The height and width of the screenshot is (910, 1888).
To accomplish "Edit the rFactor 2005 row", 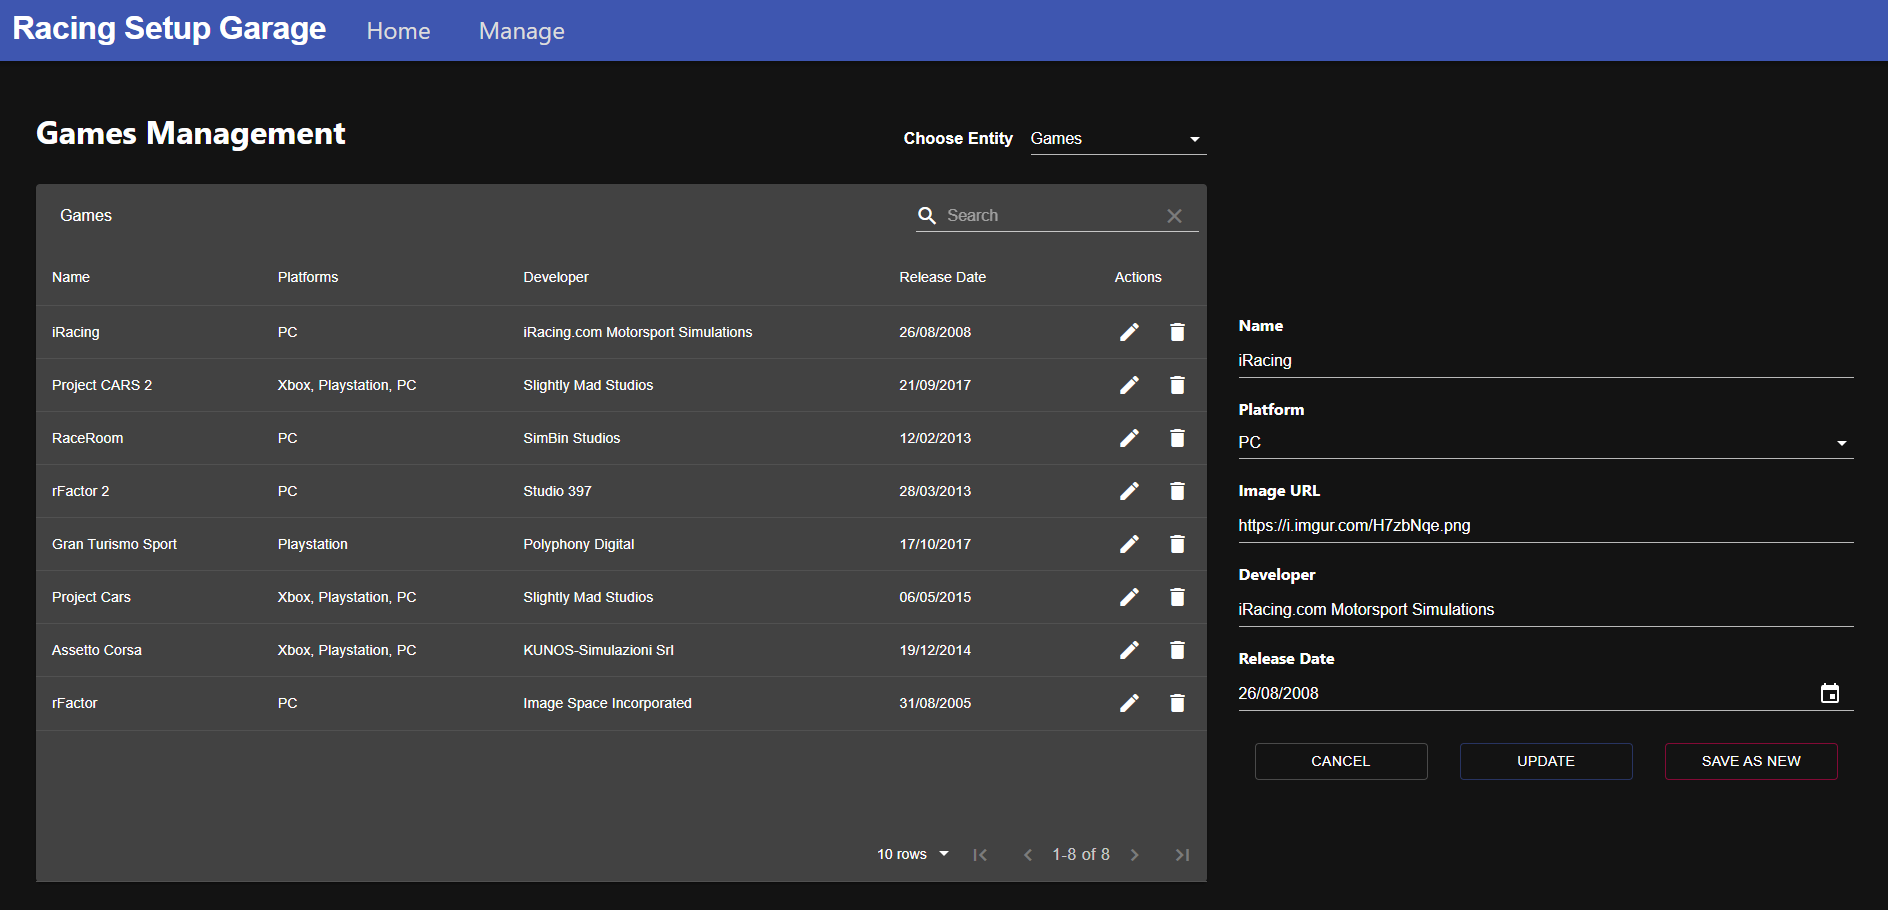I will 1129,703.
